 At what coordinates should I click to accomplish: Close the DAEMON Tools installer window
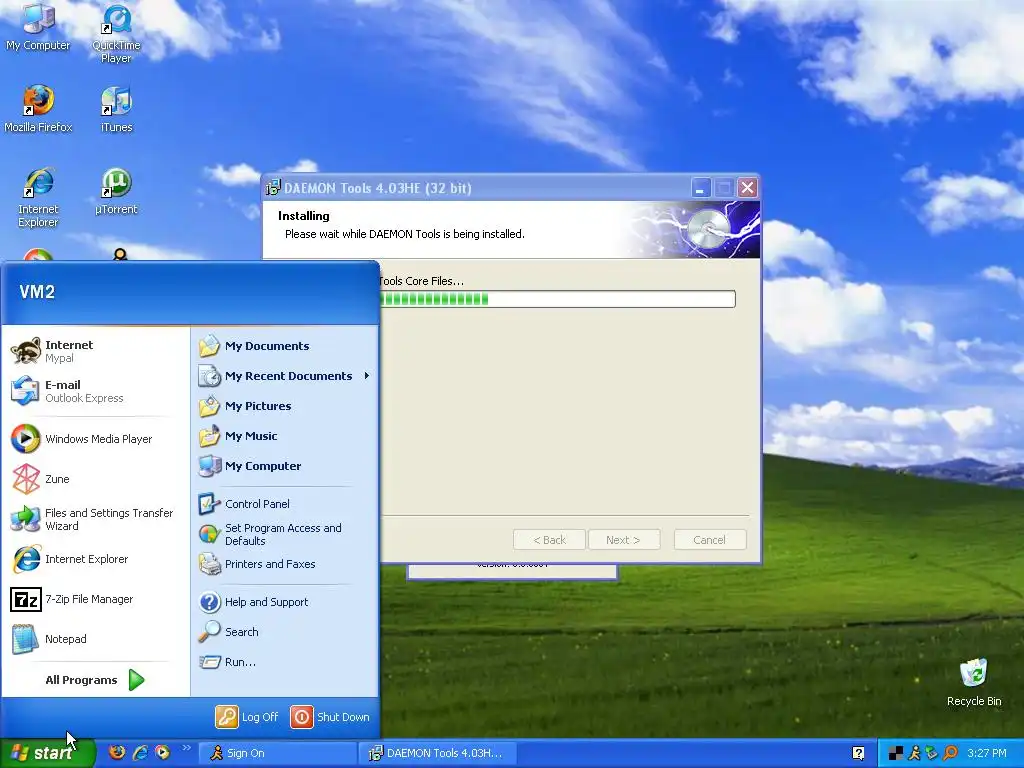point(747,188)
